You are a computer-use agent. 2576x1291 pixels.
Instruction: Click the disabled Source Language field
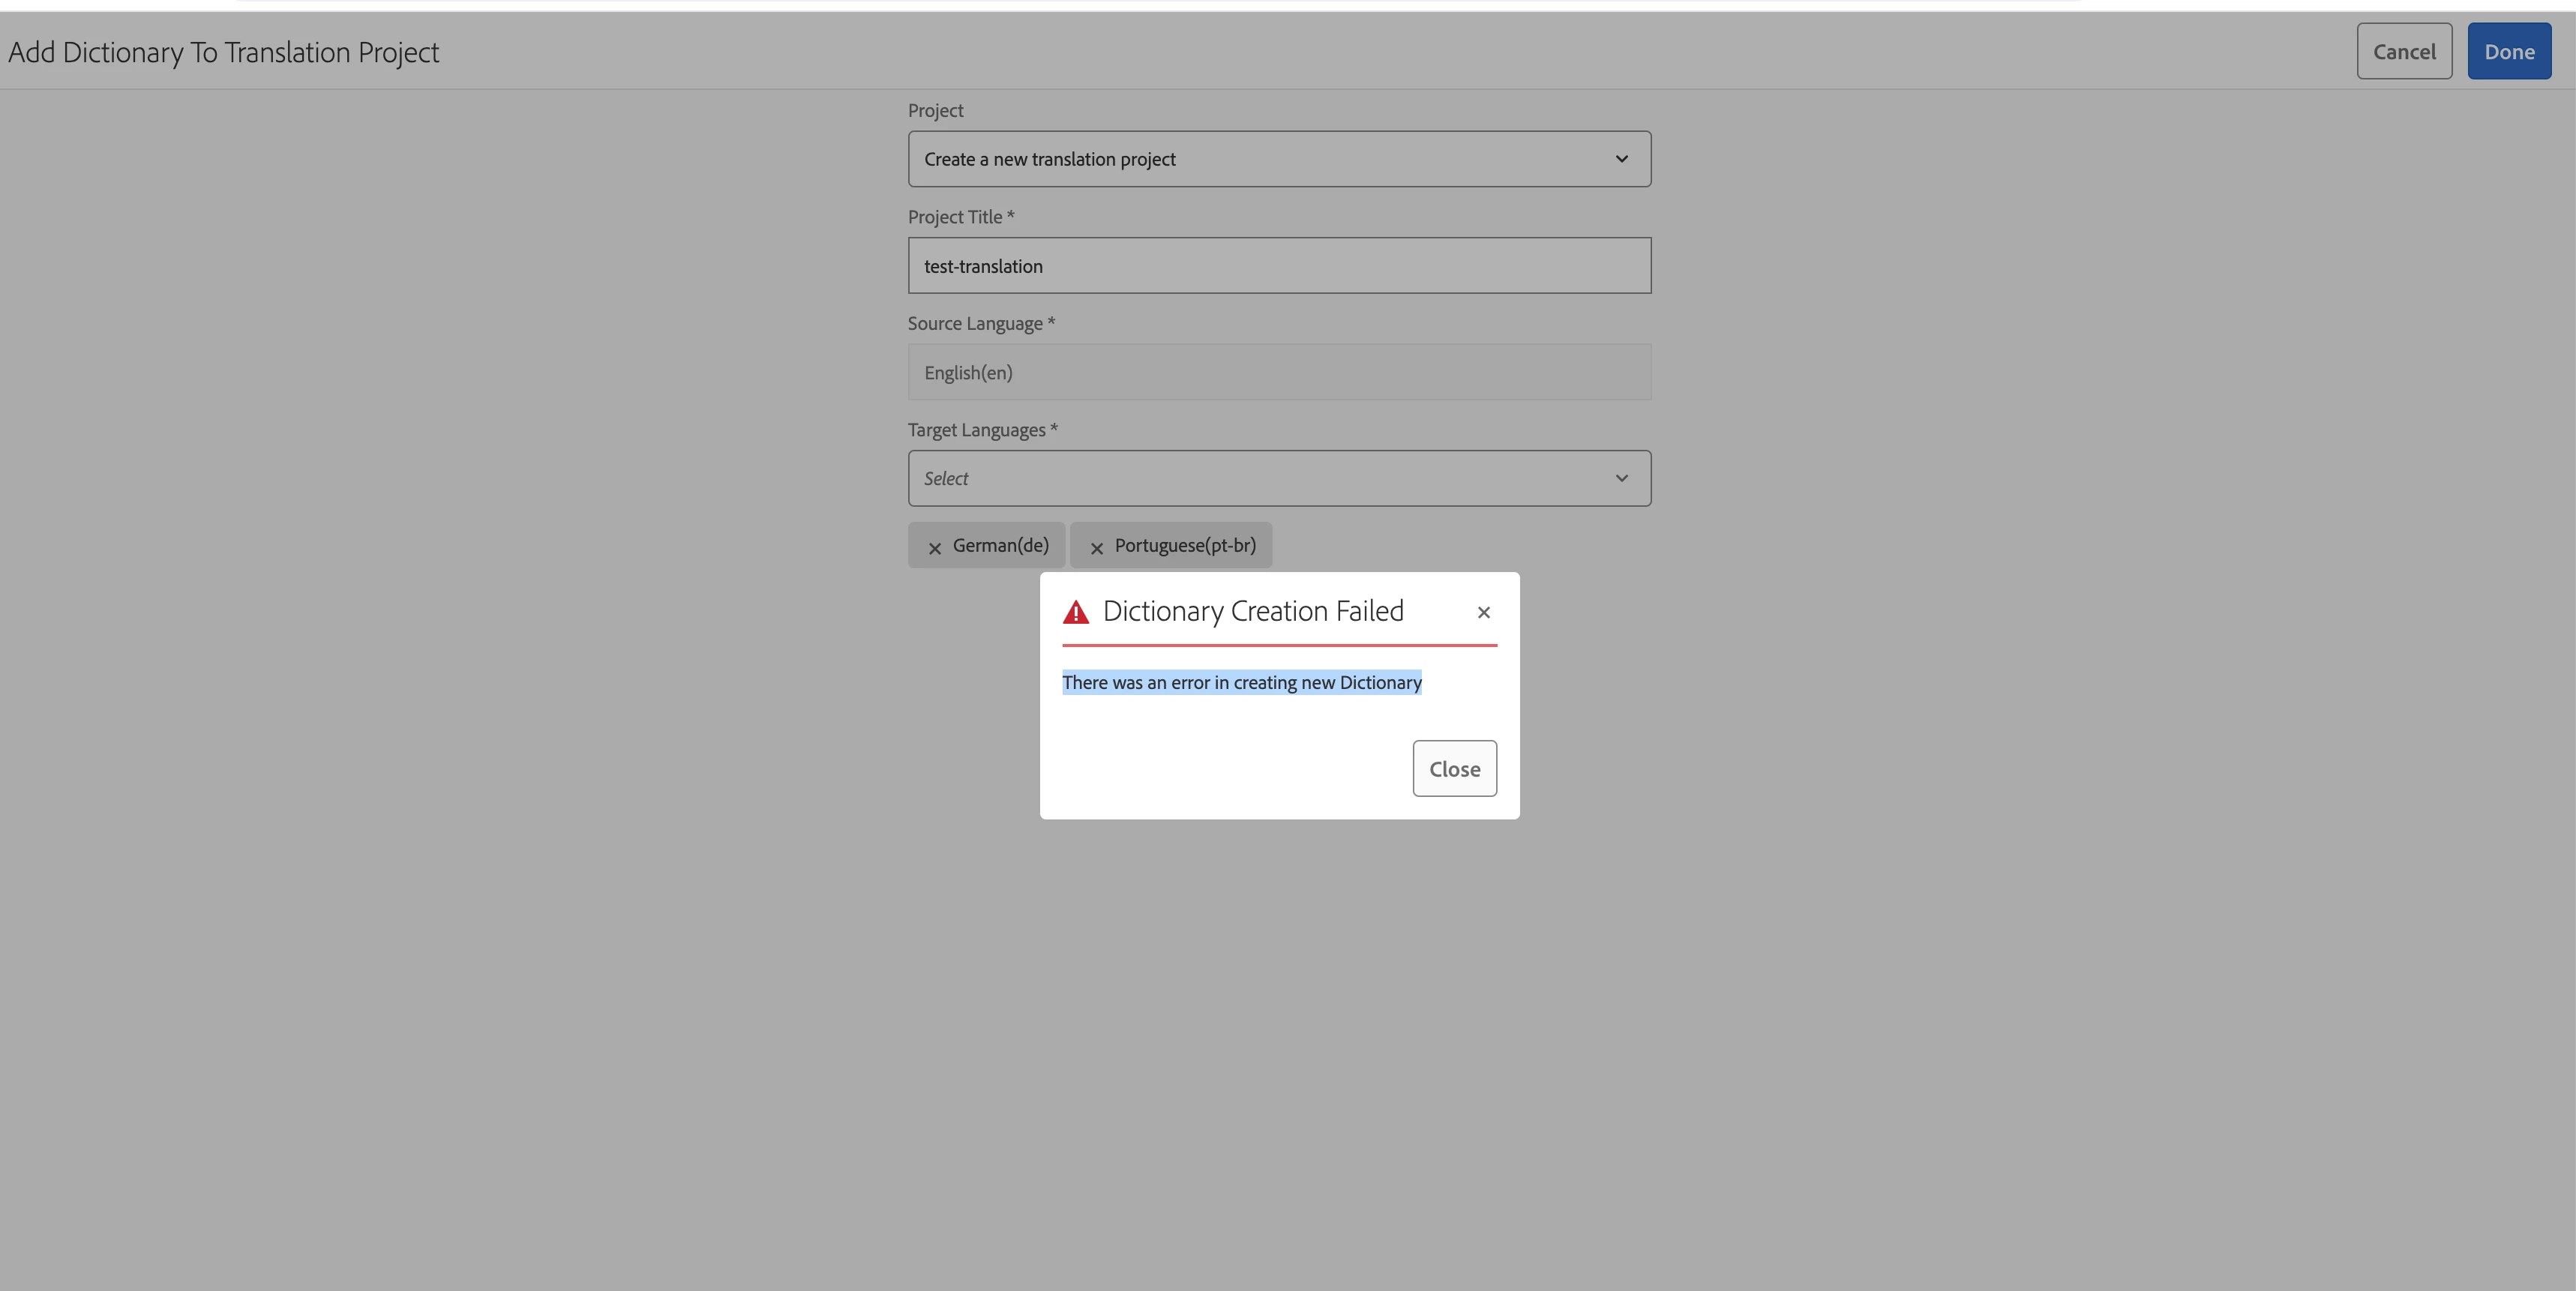tap(1278, 372)
